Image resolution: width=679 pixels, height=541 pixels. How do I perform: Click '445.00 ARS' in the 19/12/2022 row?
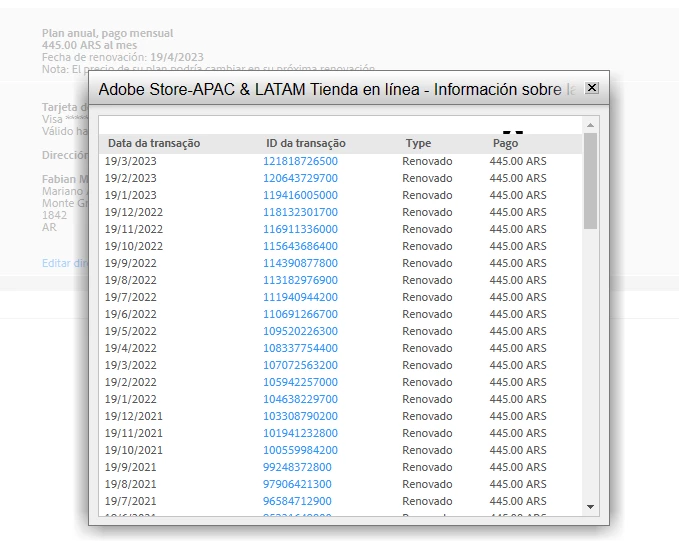click(x=518, y=212)
